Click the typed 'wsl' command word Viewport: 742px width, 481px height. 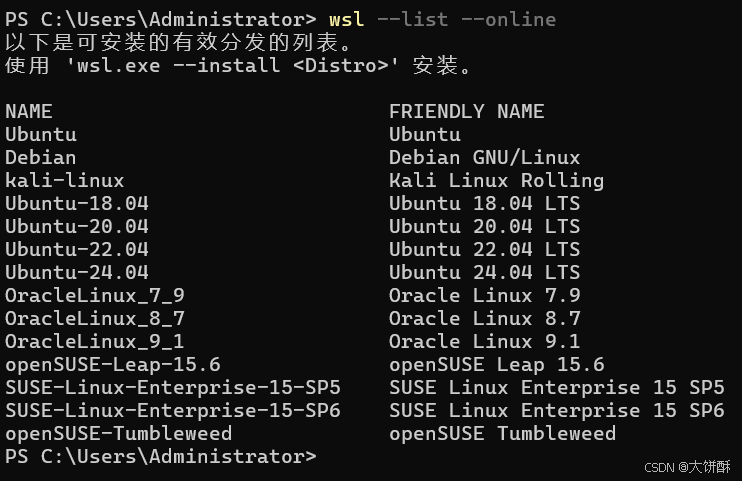(x=346, y=19)
